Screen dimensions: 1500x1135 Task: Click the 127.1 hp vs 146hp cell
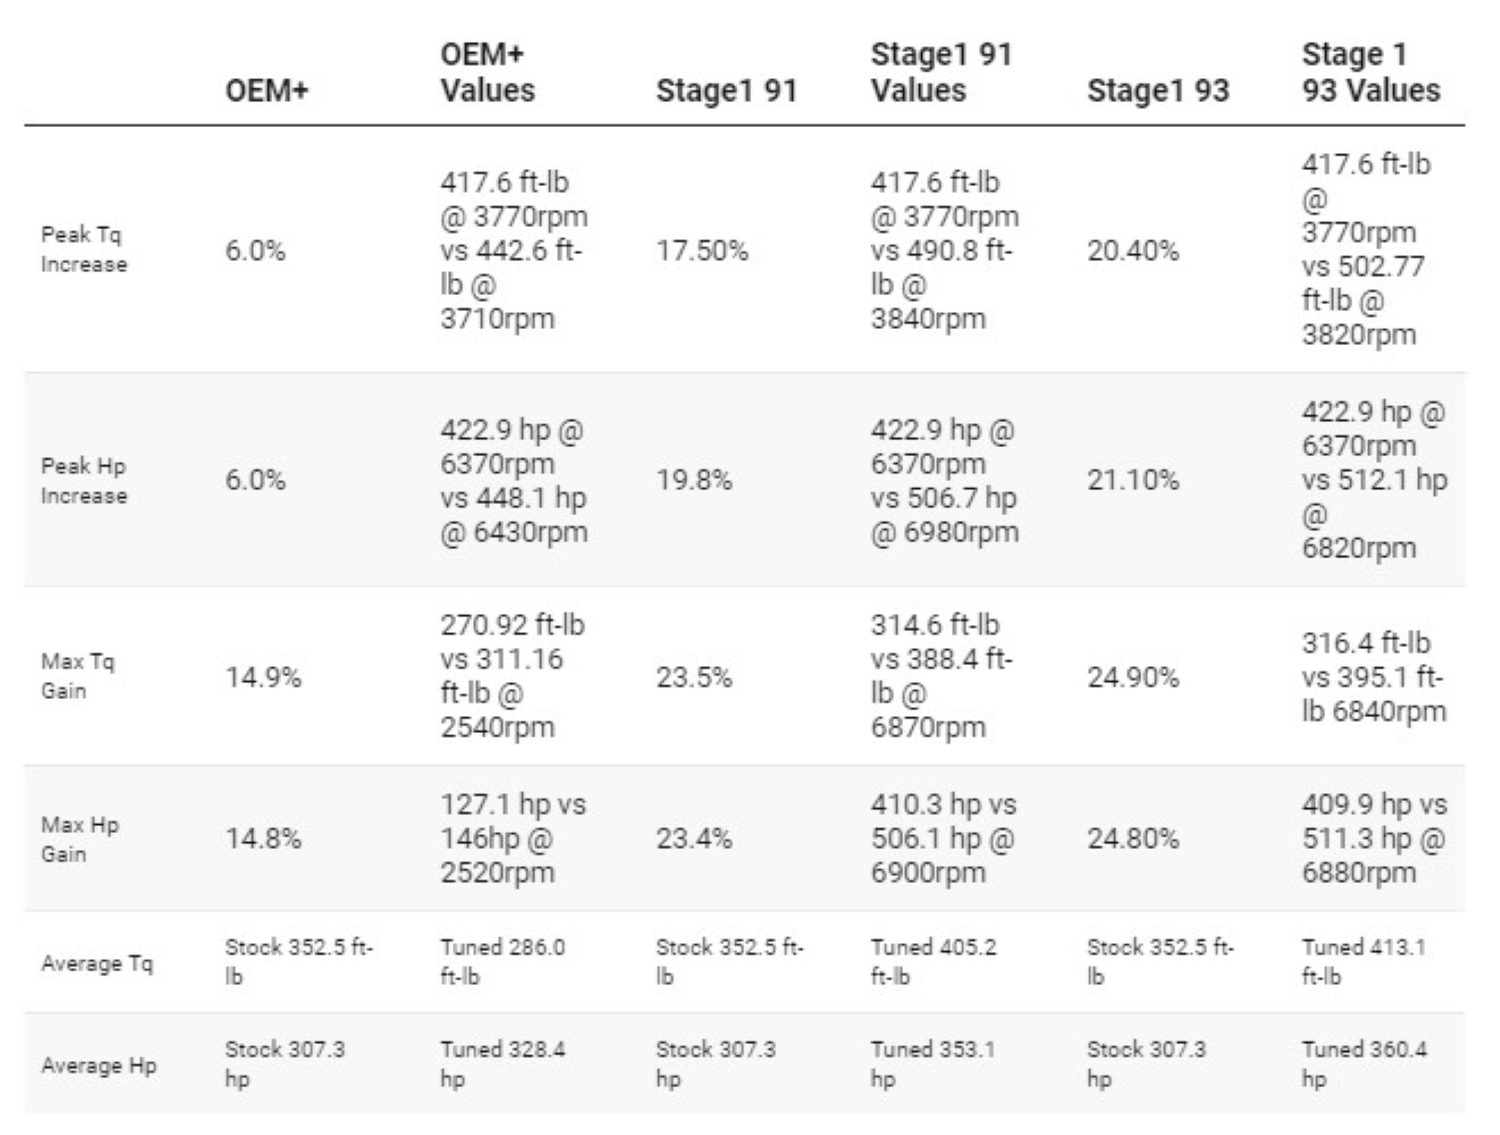[513, 838]
